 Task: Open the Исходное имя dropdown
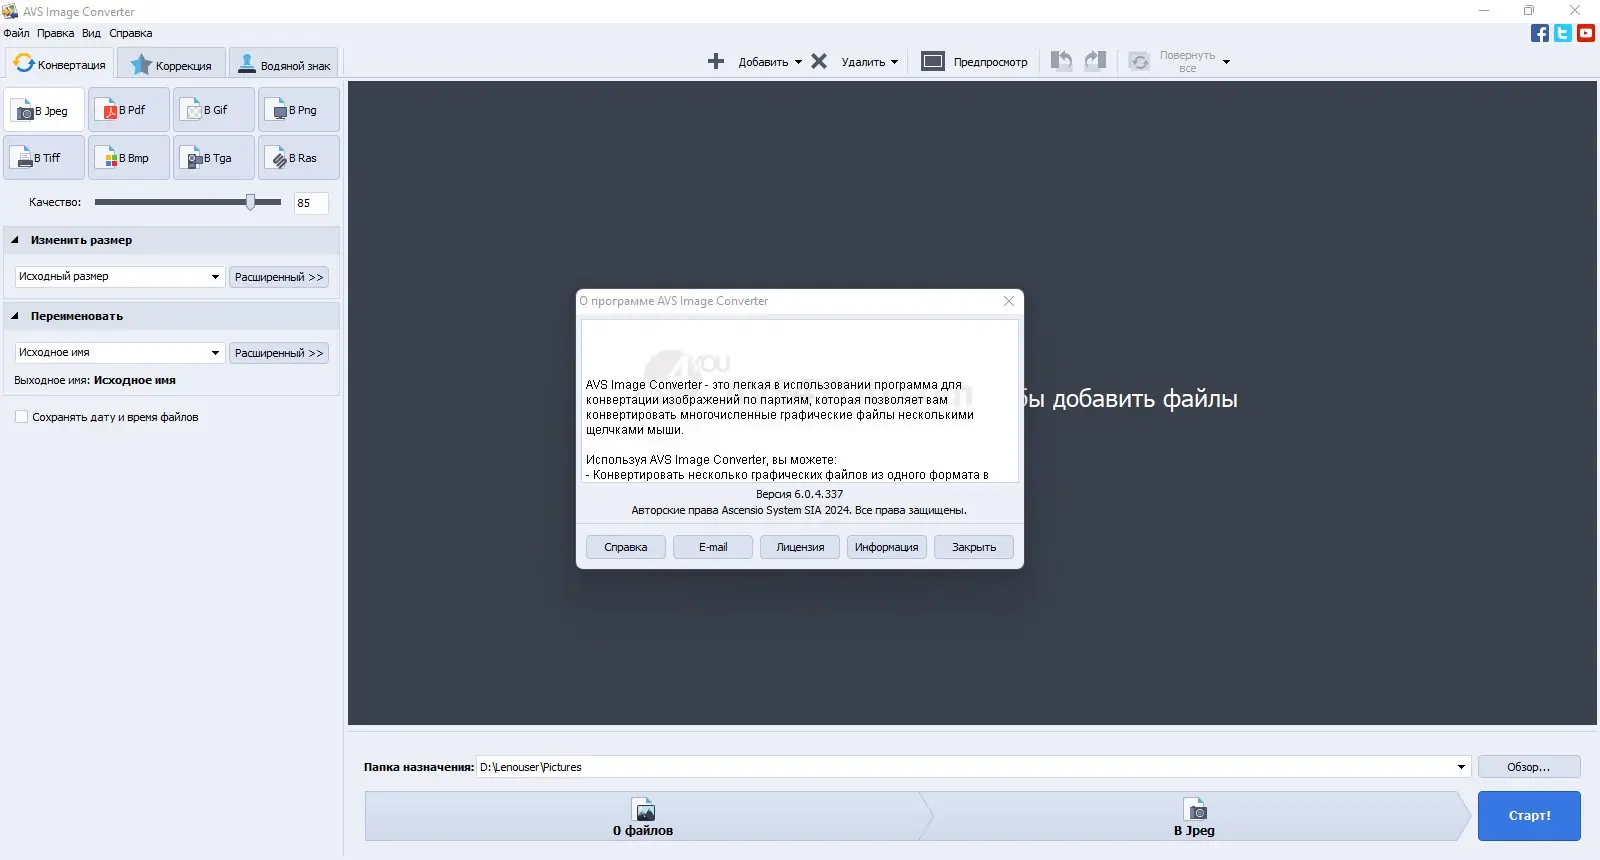click(119, 353)
